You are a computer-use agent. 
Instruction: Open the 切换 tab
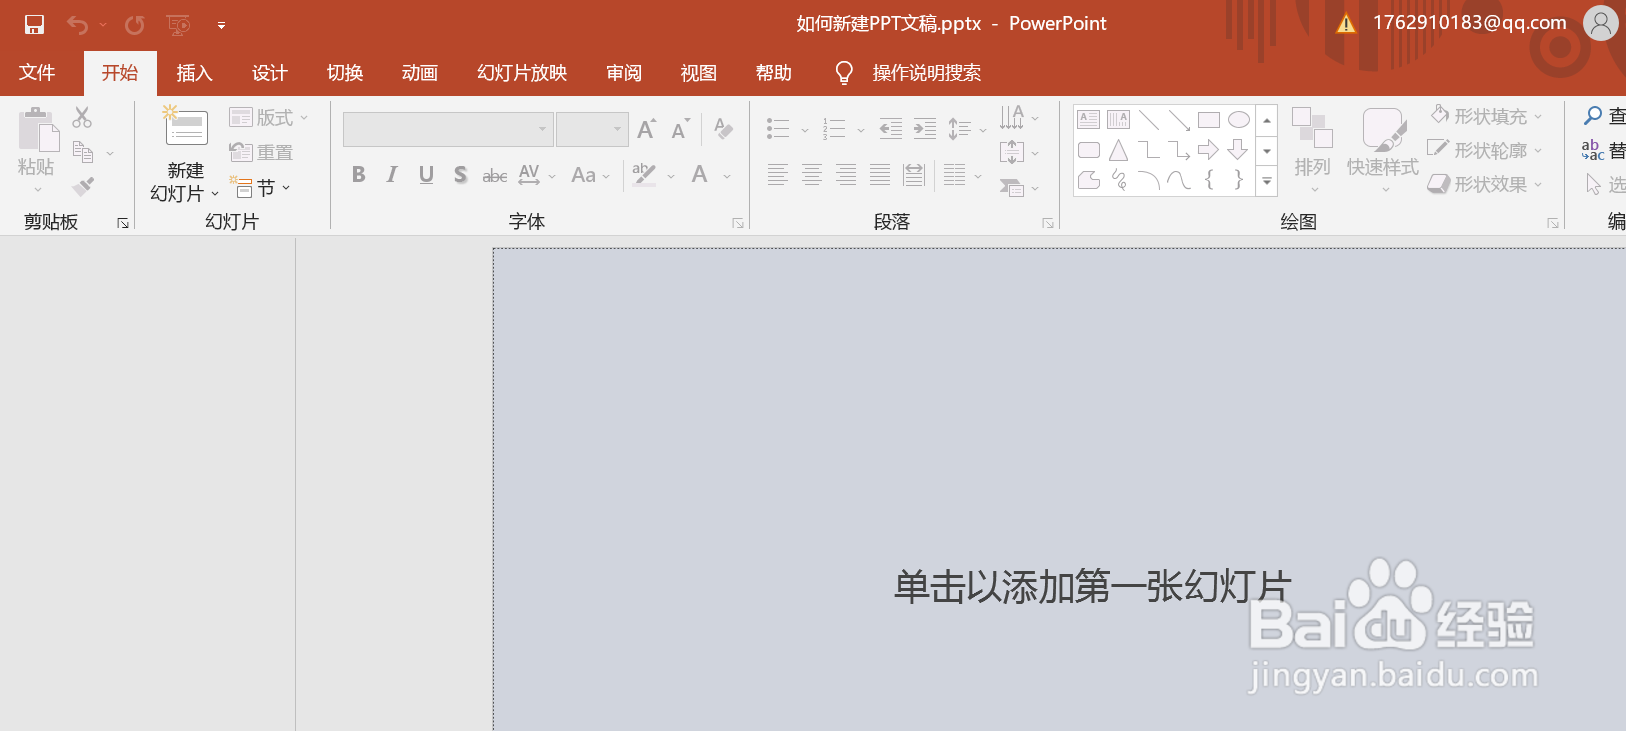345,73
